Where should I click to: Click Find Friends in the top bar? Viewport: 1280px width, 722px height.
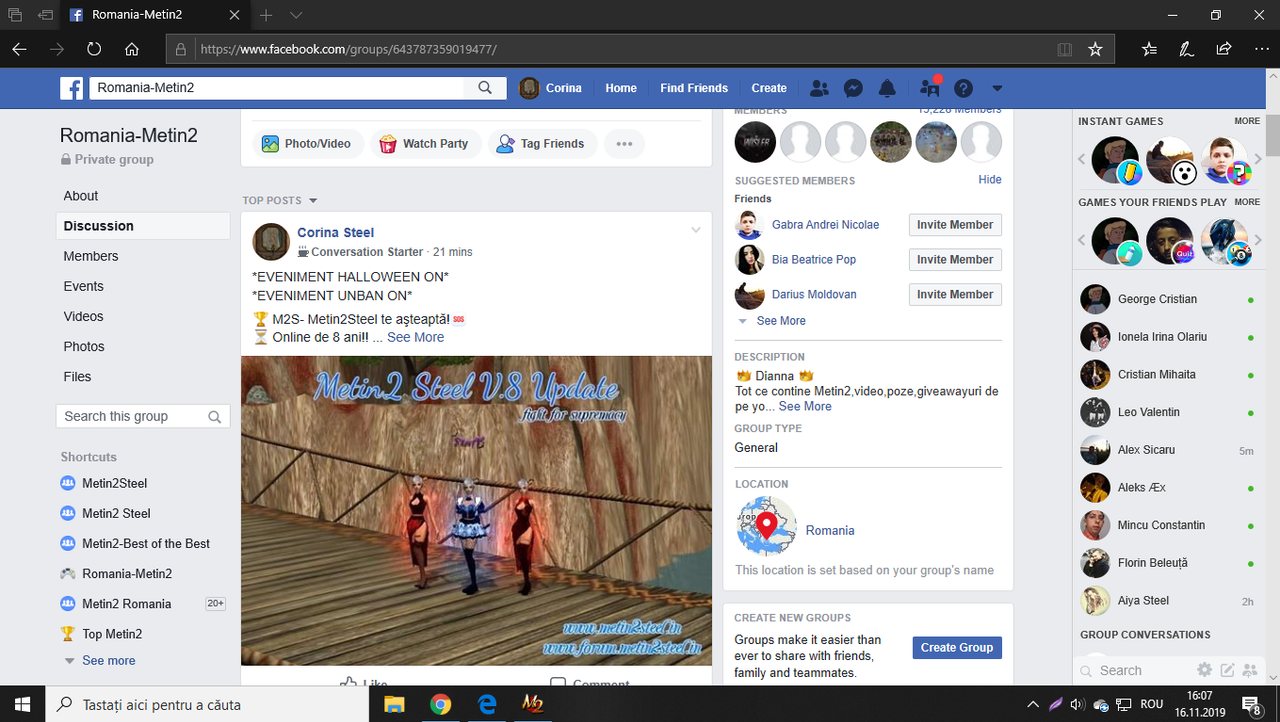pyautogui.click(x=694, y=88)
